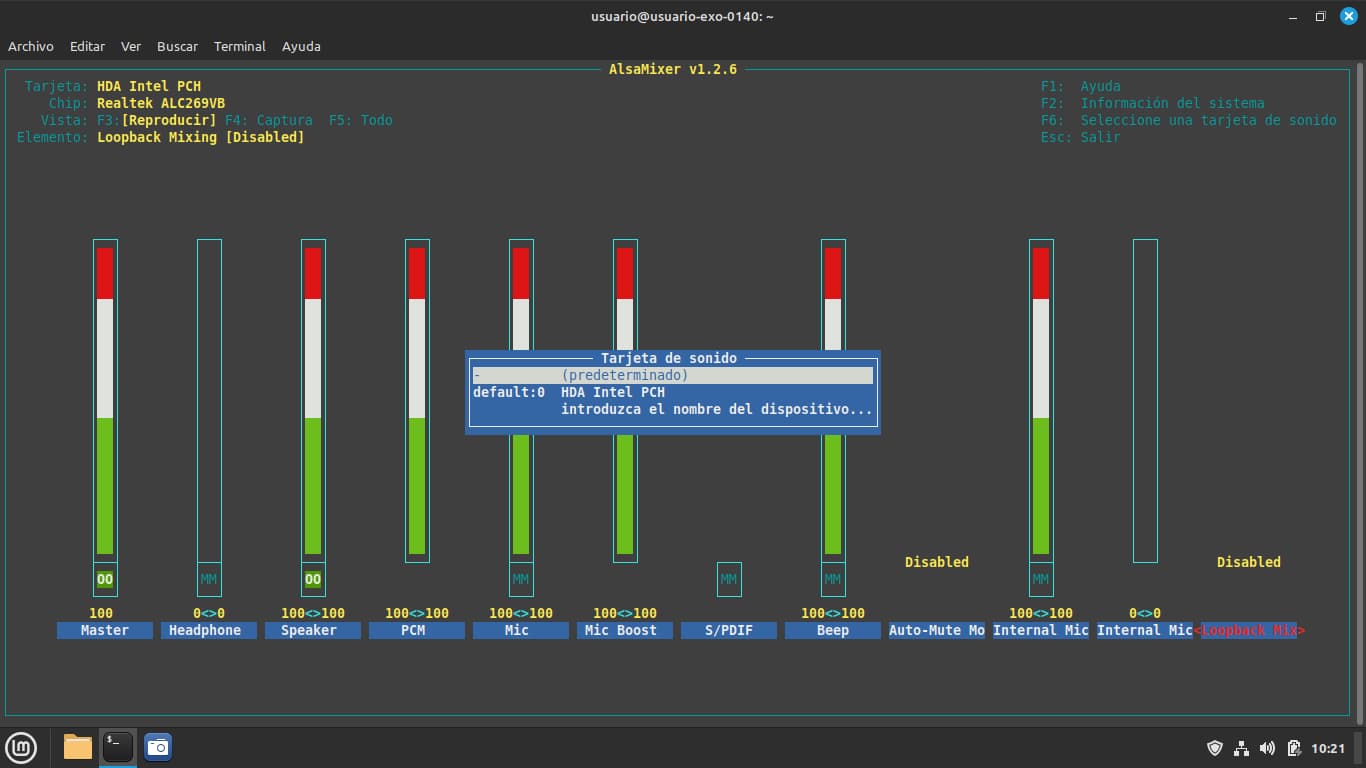Toggle the Speaker mute indicator box
The height and width of the screenshot is (768, 1366).
[x=313, y=579]
